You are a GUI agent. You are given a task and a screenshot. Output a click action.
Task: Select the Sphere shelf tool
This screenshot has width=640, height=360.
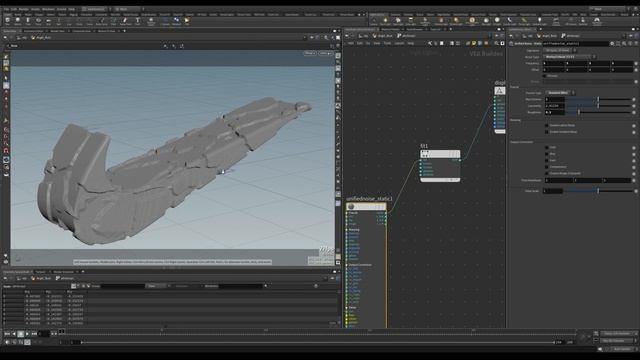tap(18, 21)
